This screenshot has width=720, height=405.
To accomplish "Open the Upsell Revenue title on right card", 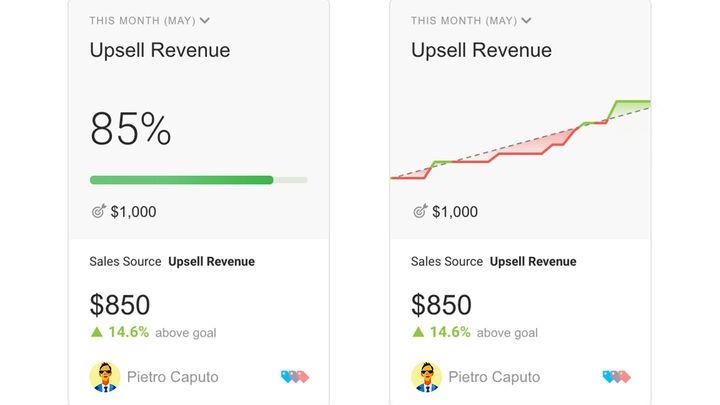I will click(x=481, y=50).
